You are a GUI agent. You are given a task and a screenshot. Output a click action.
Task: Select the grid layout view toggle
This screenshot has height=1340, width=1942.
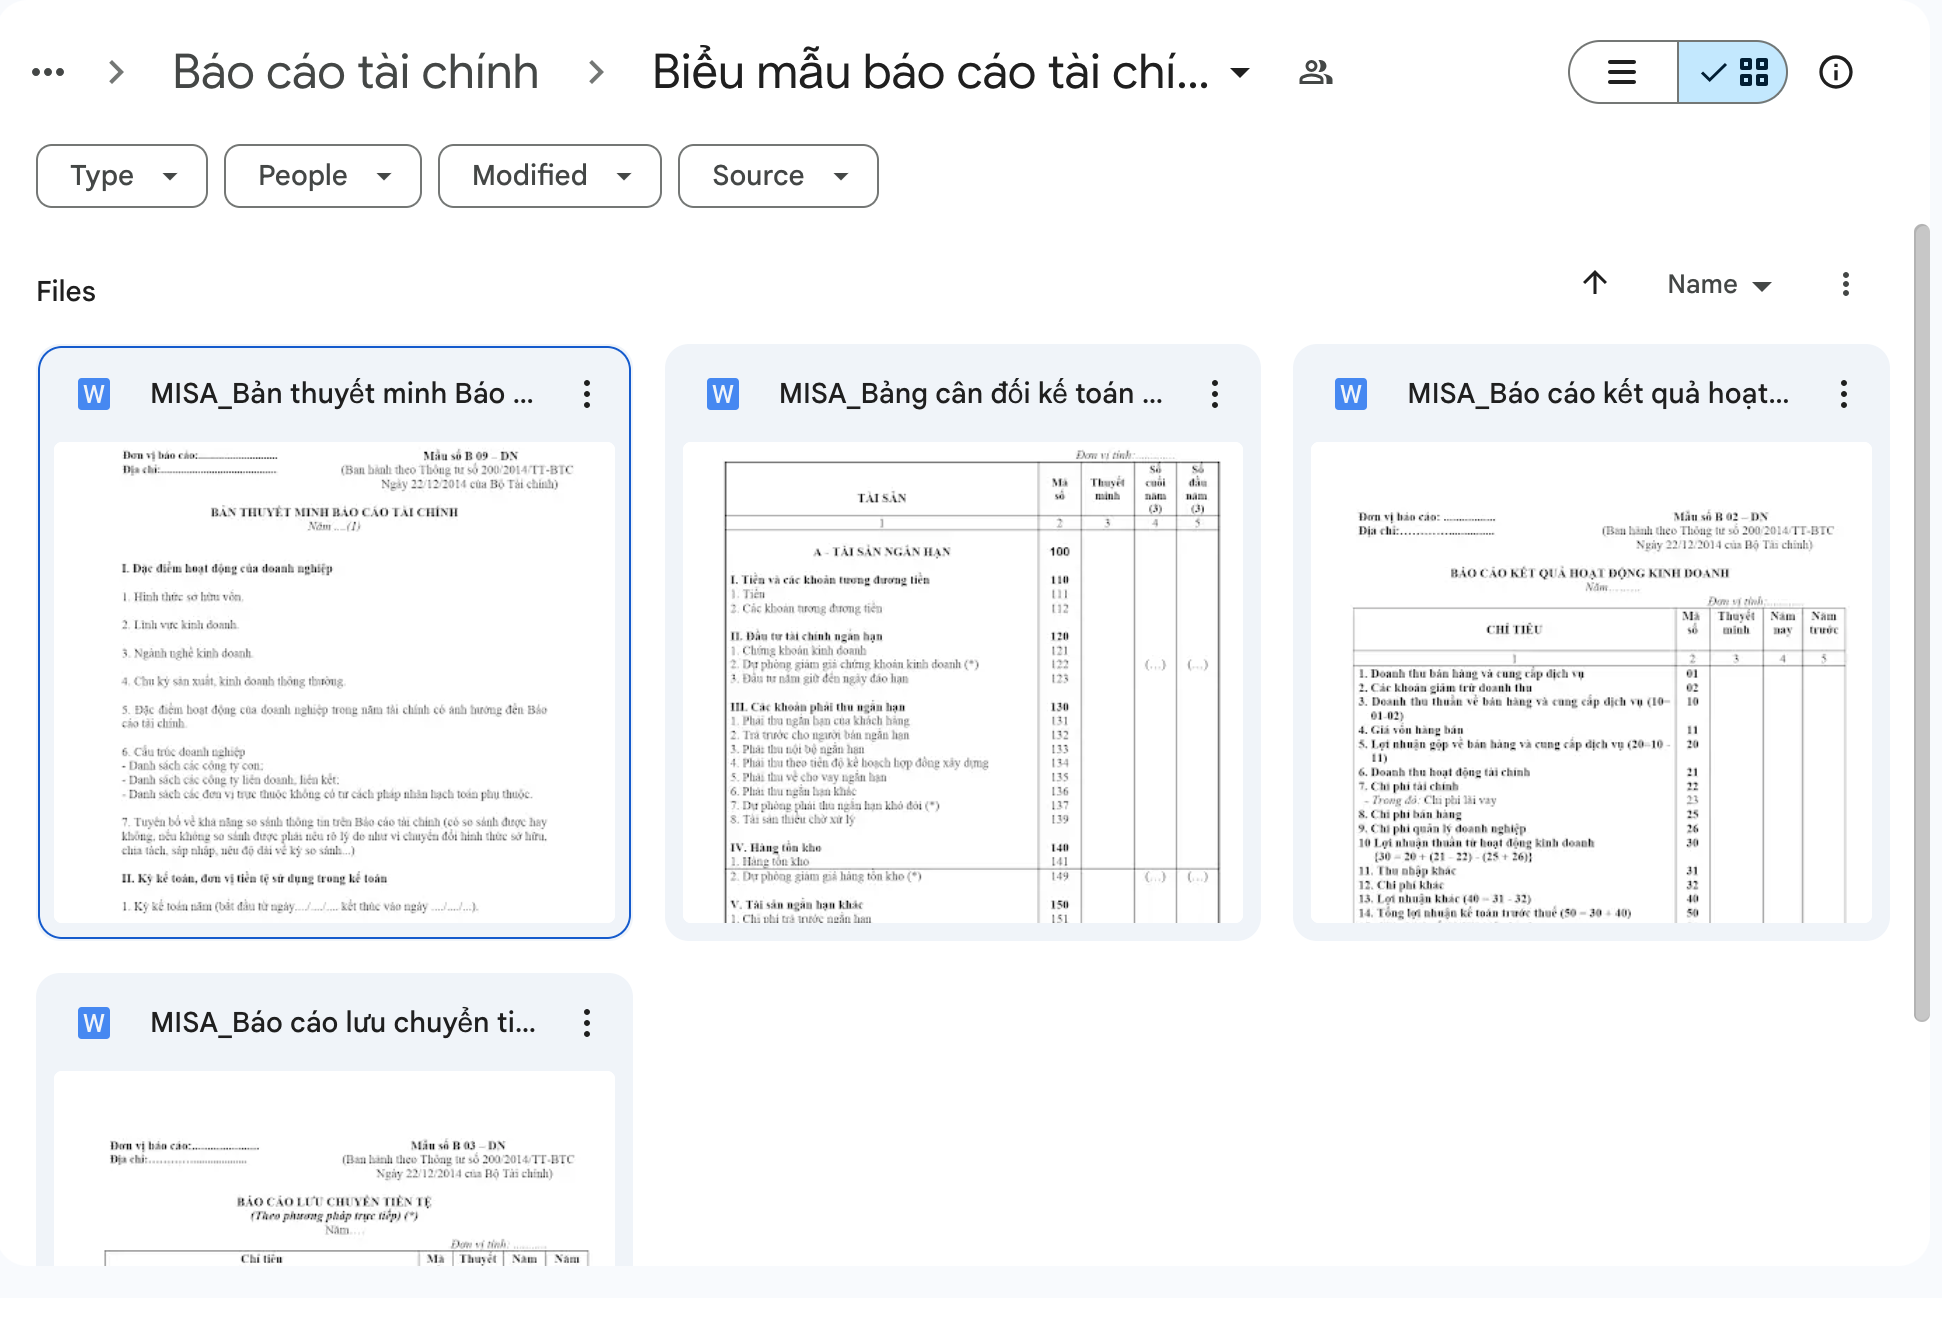tap(1733, 72)
